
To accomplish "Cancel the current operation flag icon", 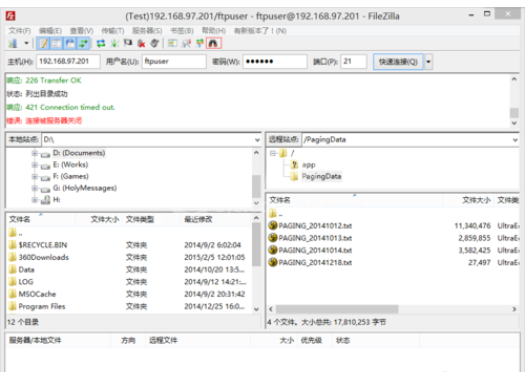I will 128,43.
